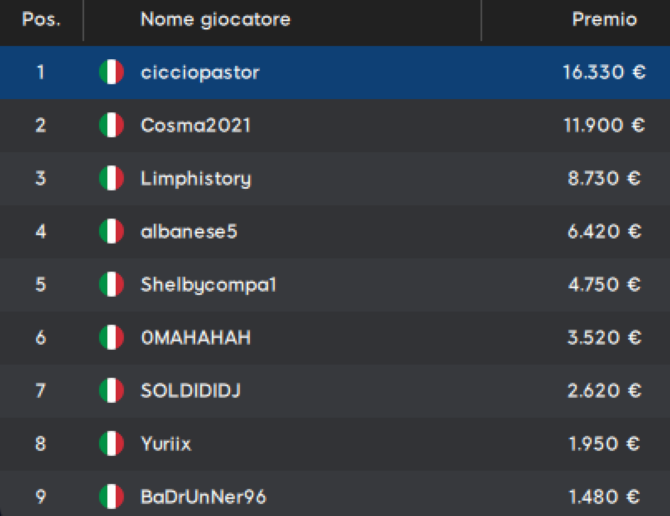Select the 1.480 € prize for BaDrUnNer96
This screenshot has height=516, width=670.
604,497
